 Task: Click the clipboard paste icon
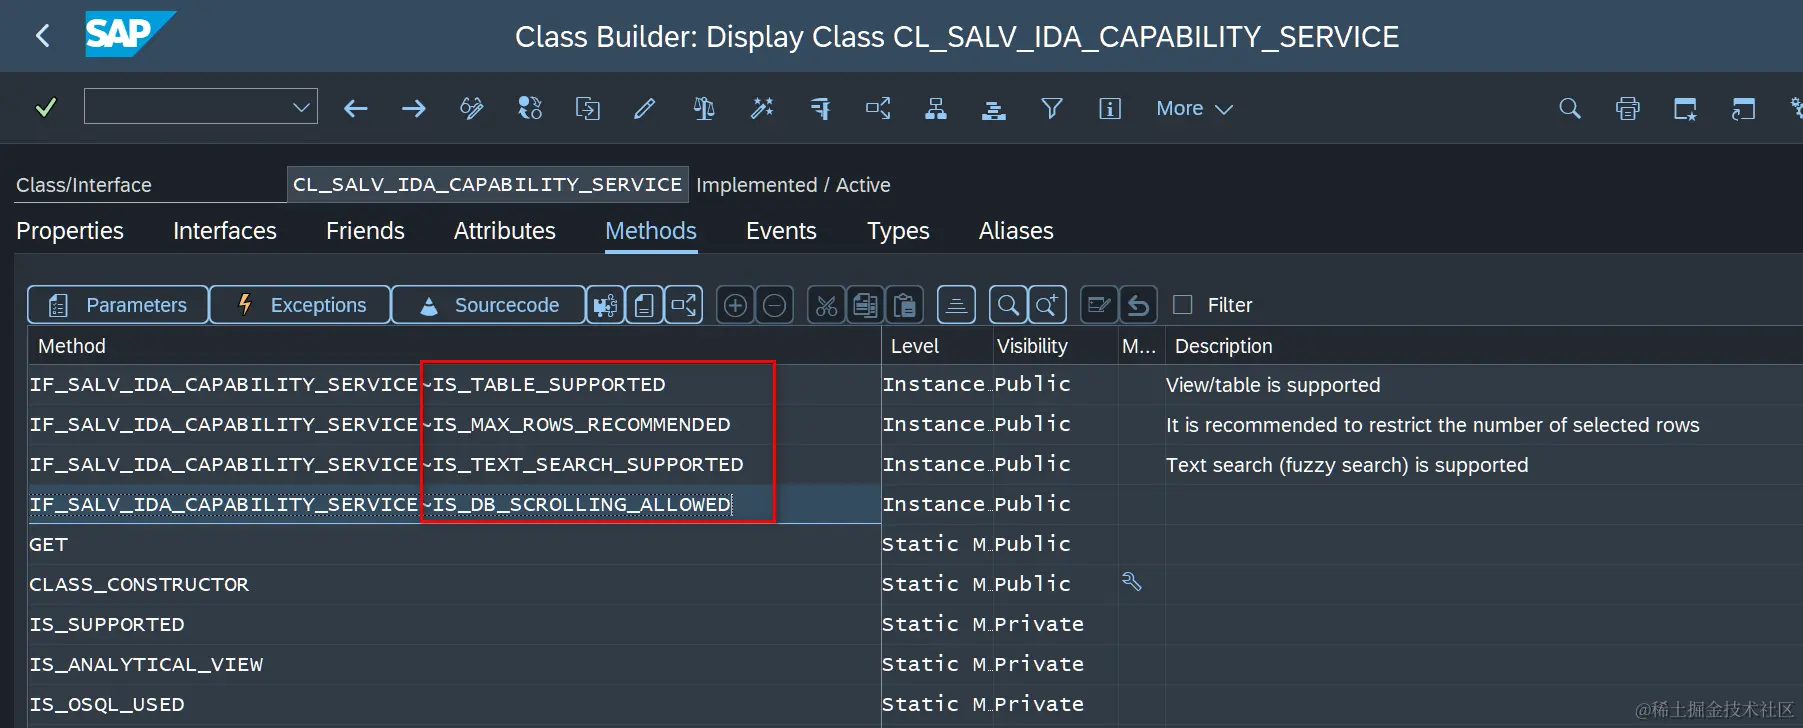[x=906, y=305]
